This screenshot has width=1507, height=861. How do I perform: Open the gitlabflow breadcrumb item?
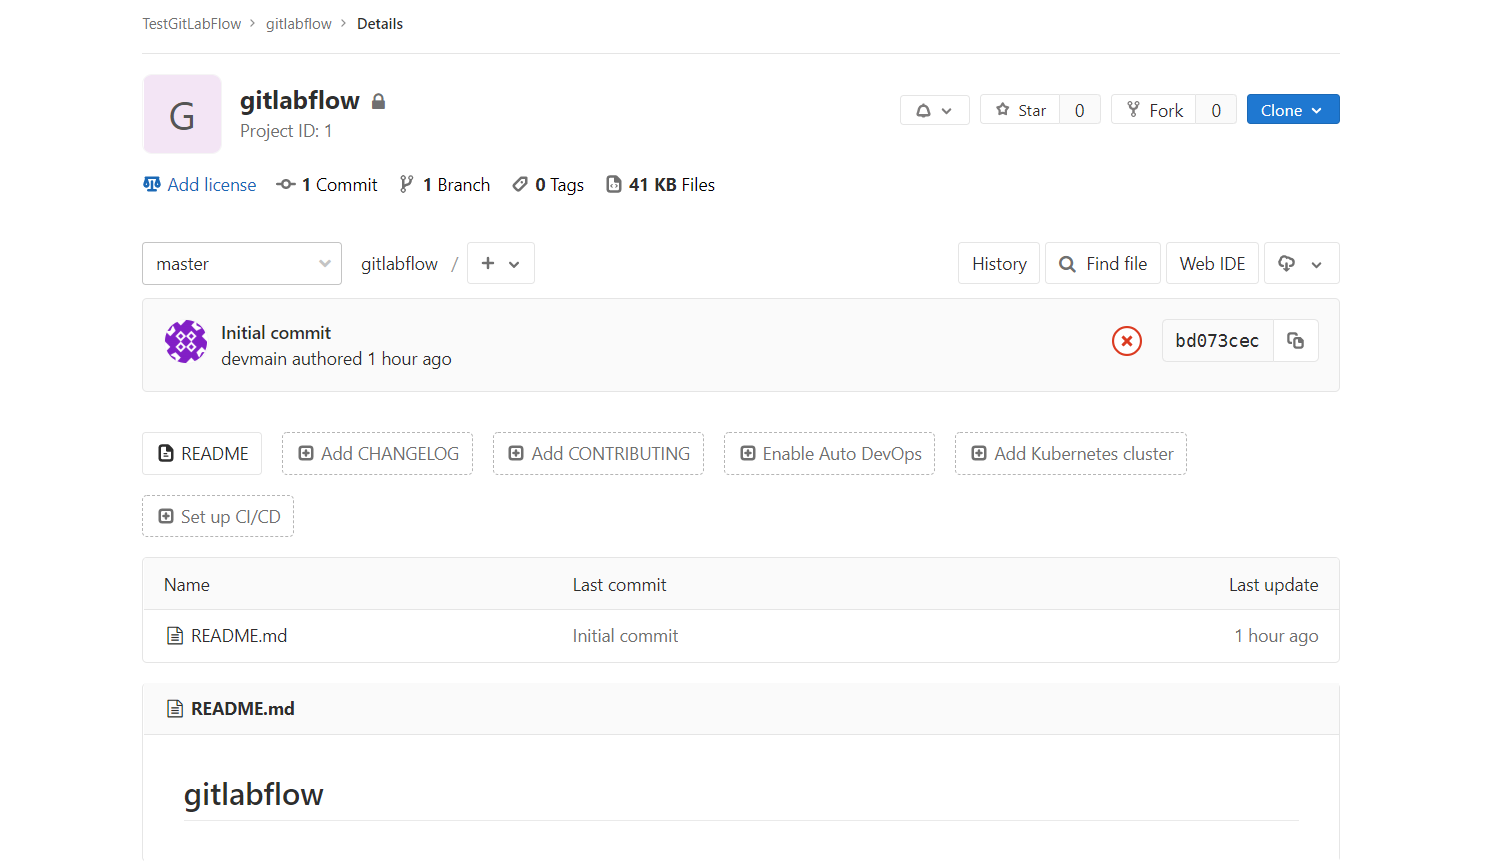point(298,23)
